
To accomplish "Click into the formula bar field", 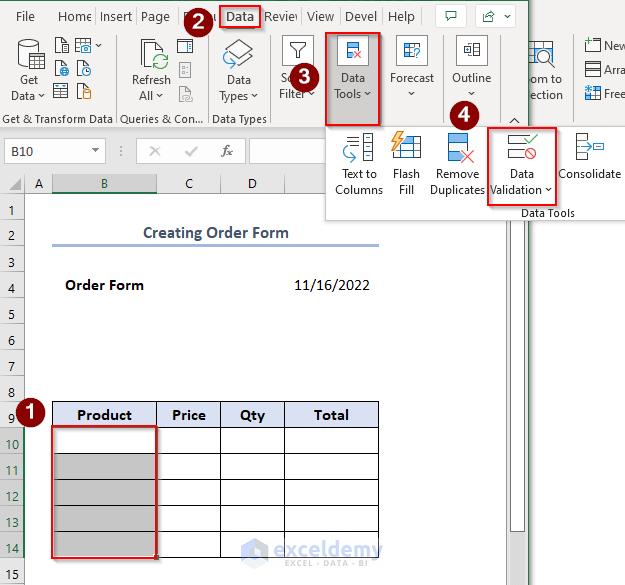I will pos(287,151).
